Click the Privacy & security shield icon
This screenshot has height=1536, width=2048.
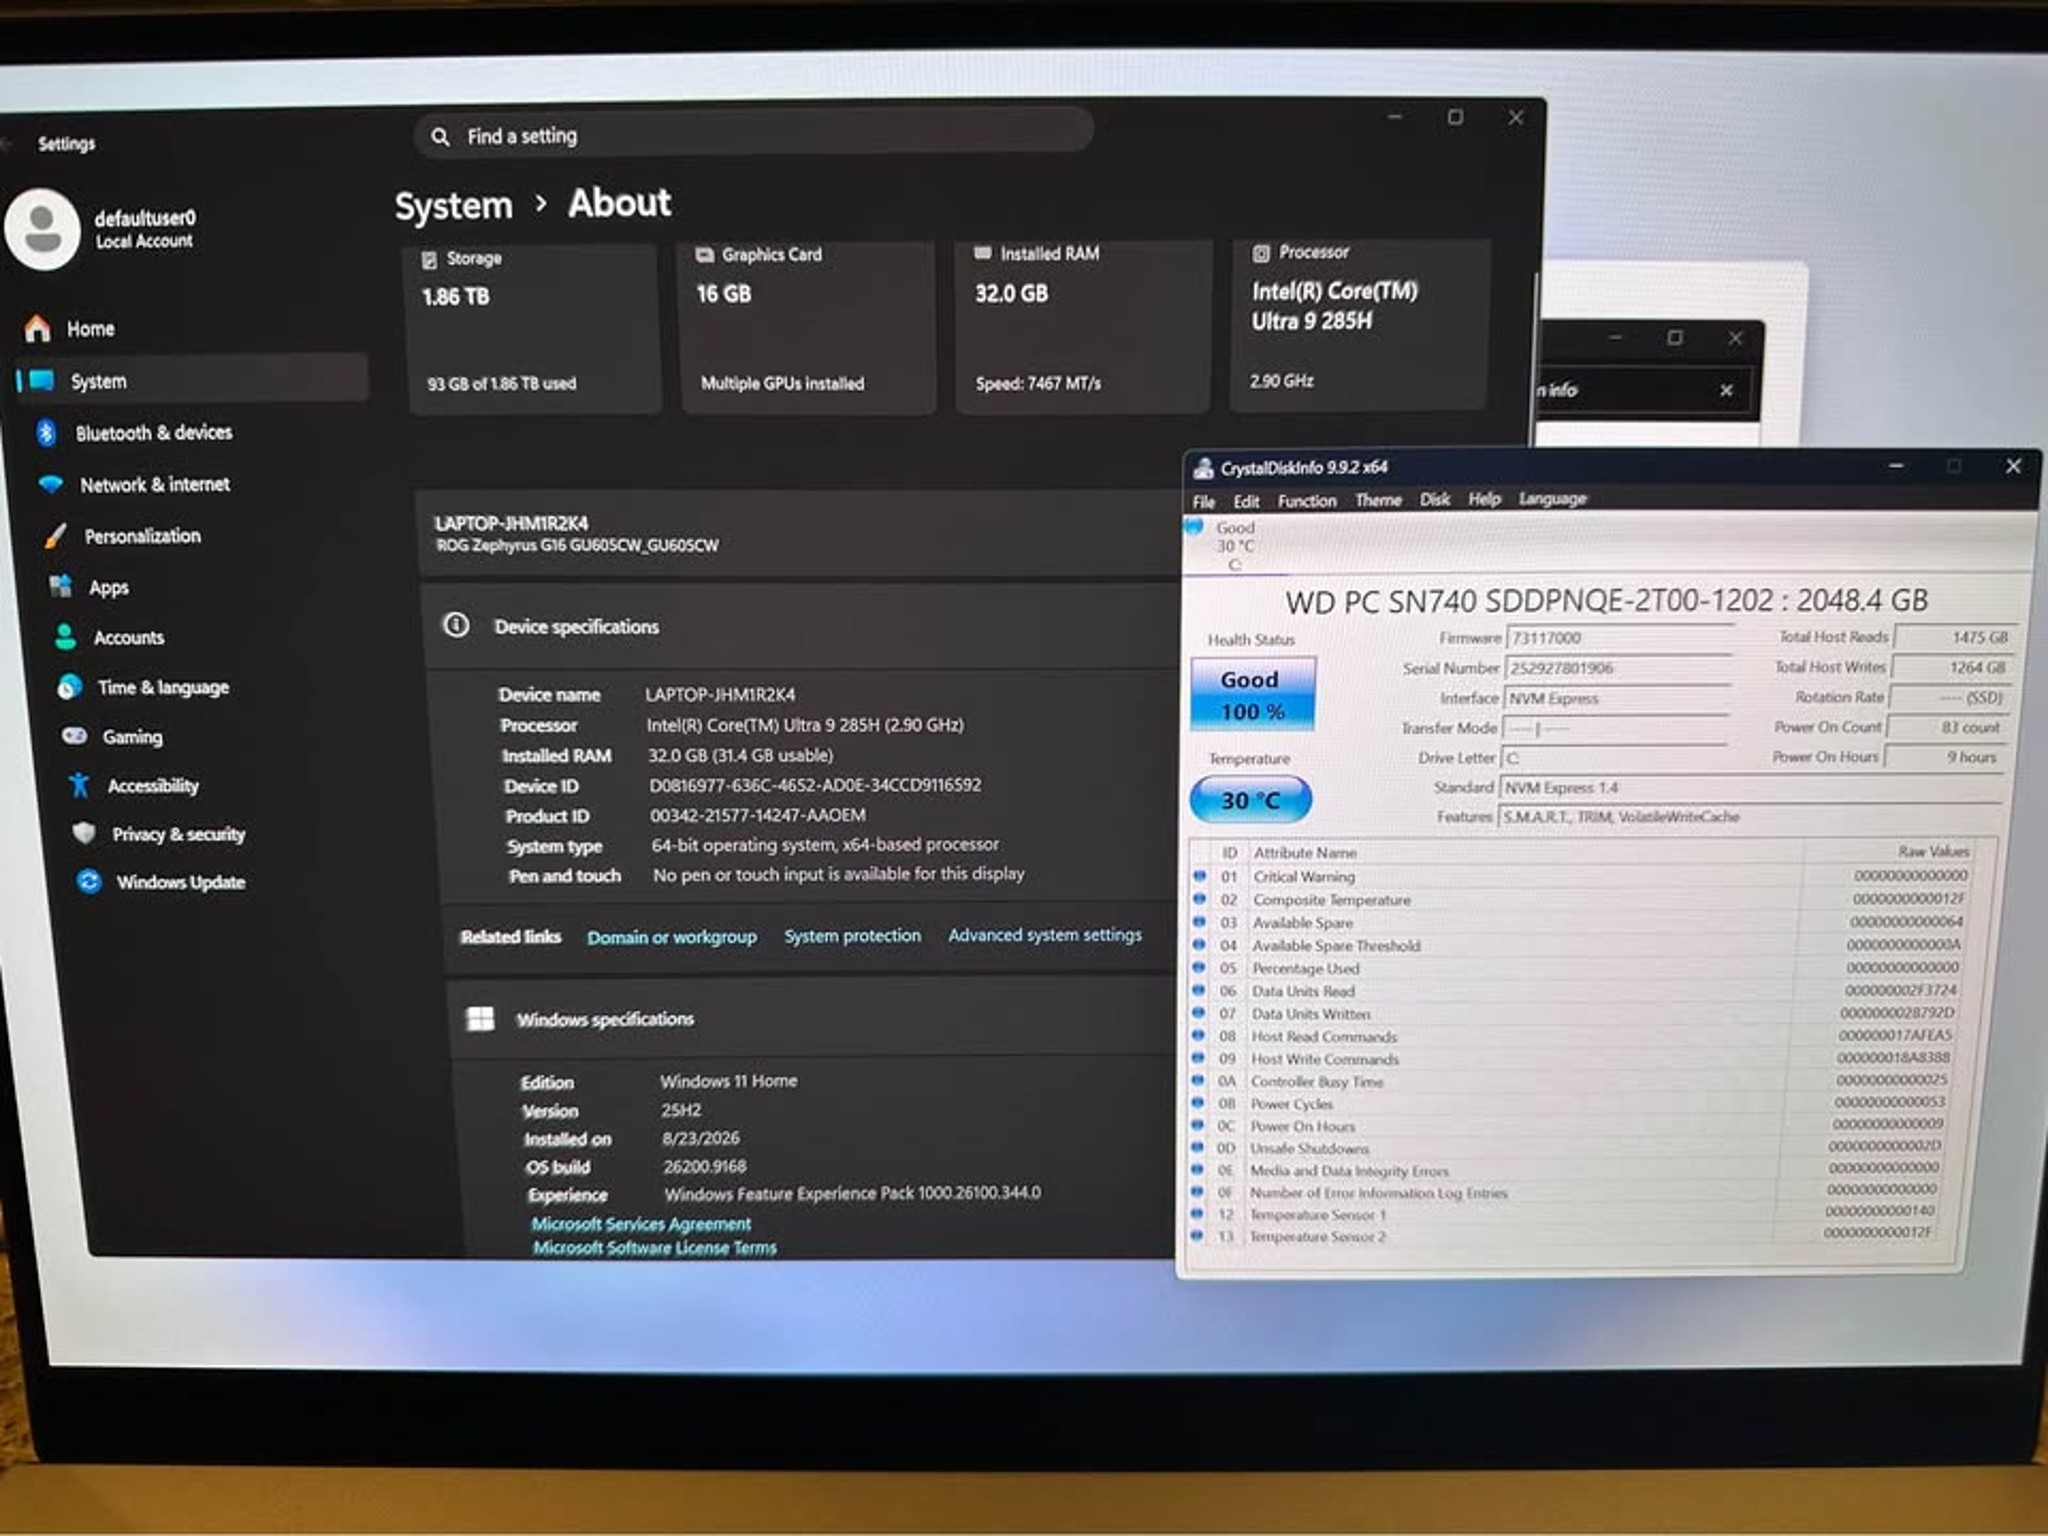(84, 833)
